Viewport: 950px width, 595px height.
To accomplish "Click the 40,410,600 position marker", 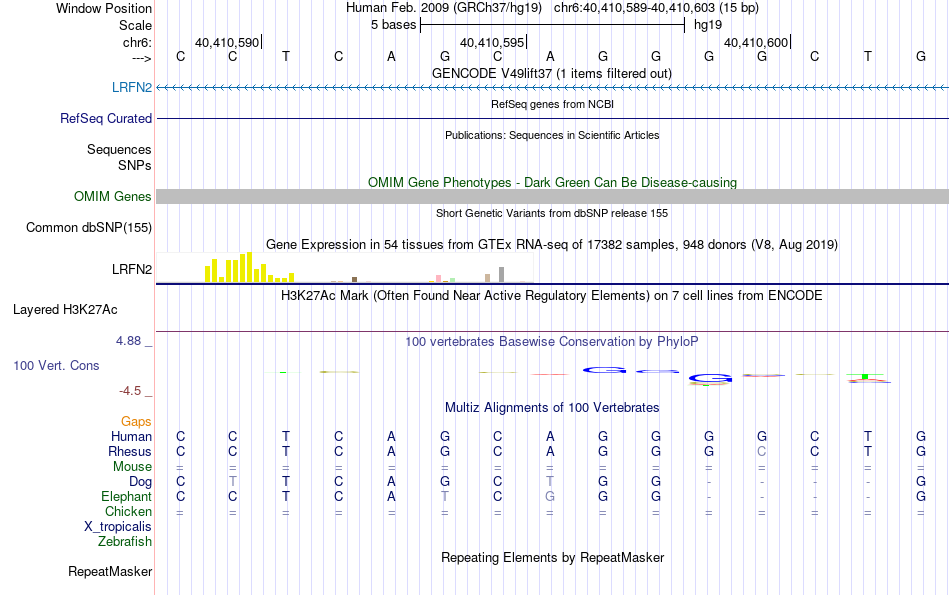I will click(x=756, y=42).
